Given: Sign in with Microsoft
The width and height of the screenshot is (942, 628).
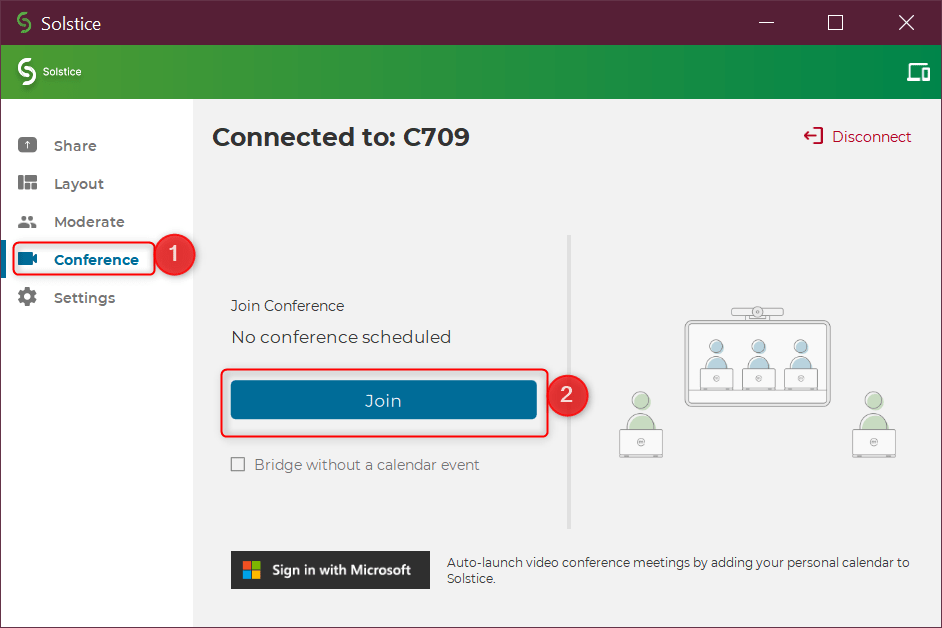Looking at the screenshot, I should coord(330,570).
